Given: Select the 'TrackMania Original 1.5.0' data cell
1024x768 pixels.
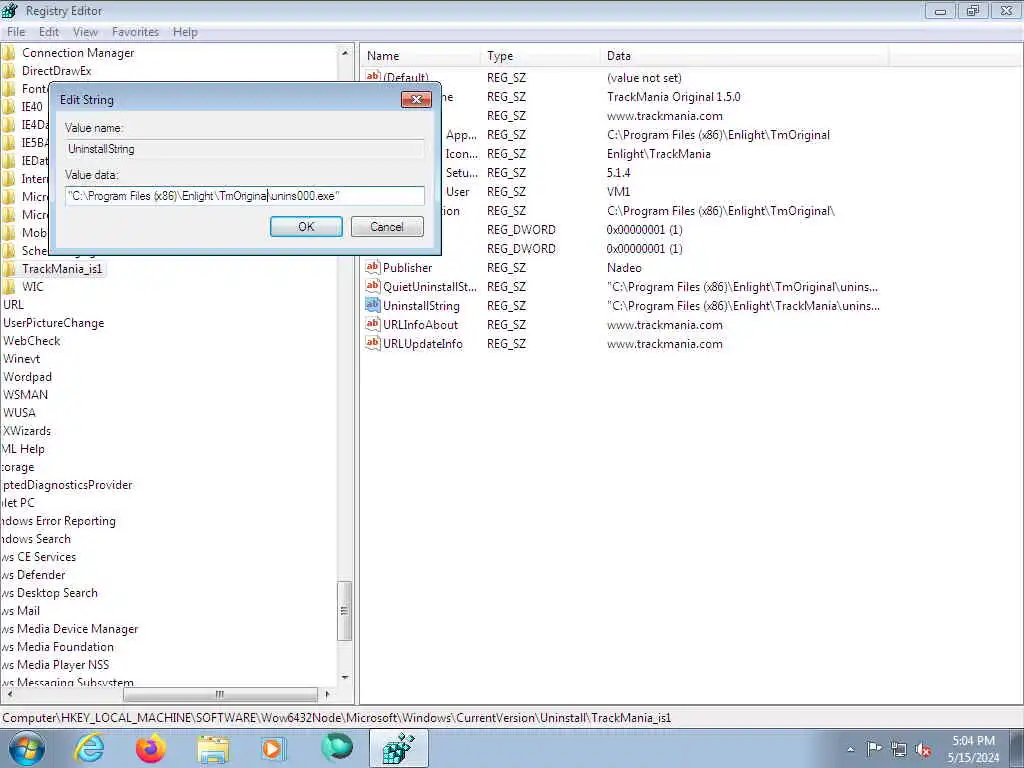Looking at the screenshot, I should point(673,97).
